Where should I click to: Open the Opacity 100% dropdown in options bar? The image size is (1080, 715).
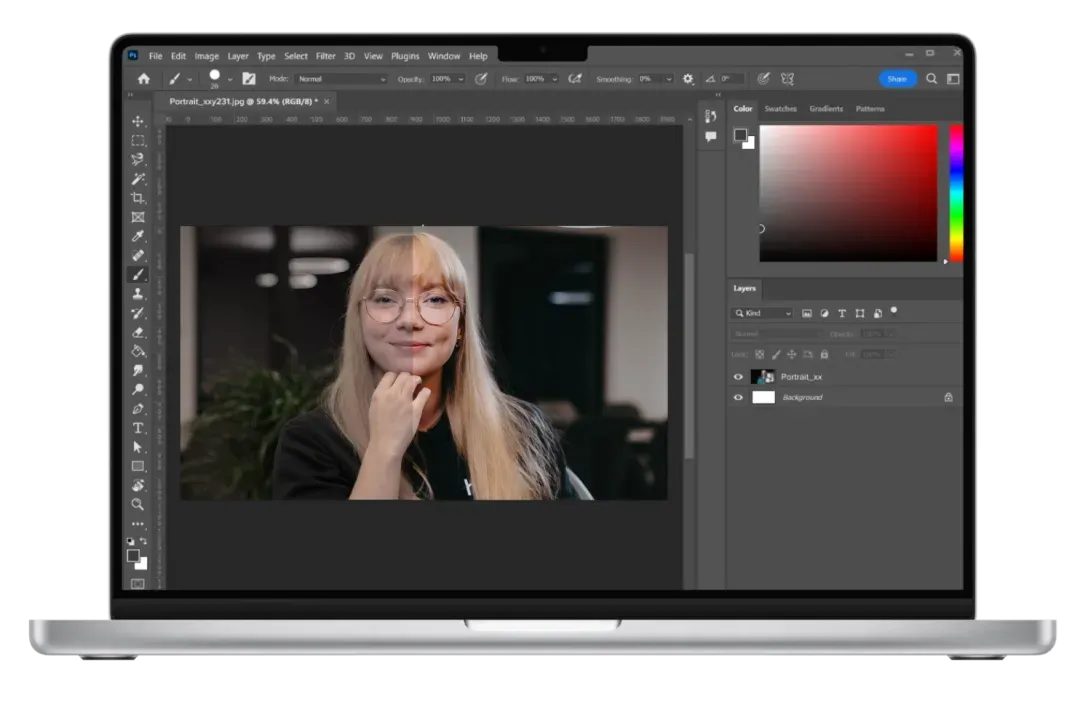461,79
